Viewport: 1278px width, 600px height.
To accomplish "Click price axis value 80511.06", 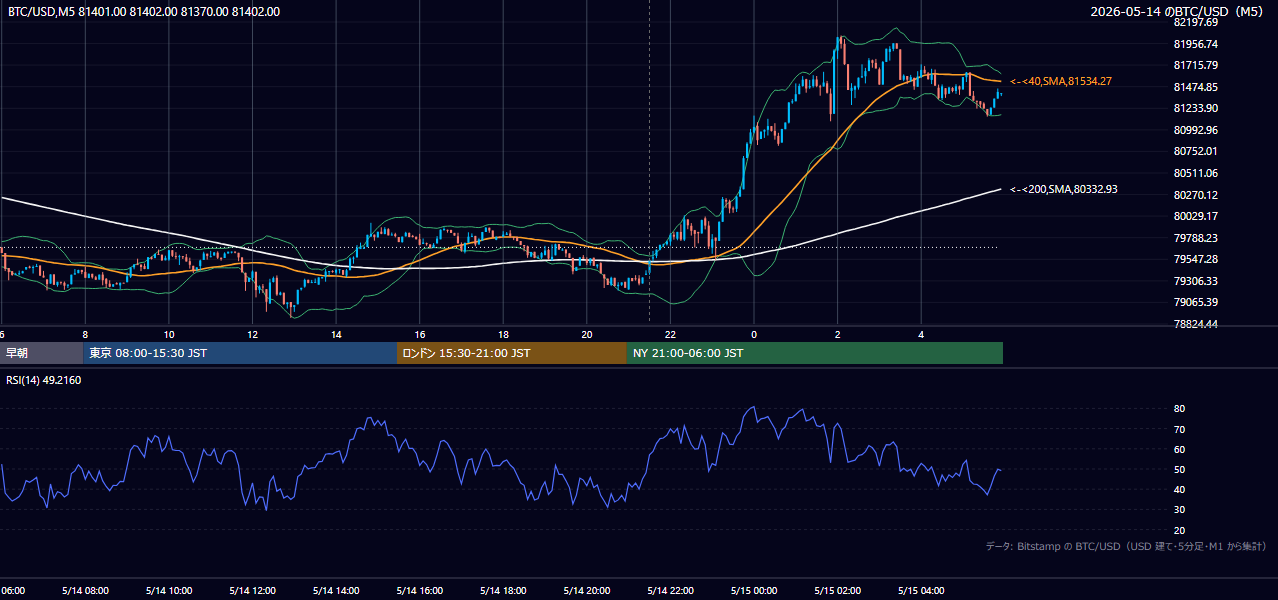I will 1195,173.
